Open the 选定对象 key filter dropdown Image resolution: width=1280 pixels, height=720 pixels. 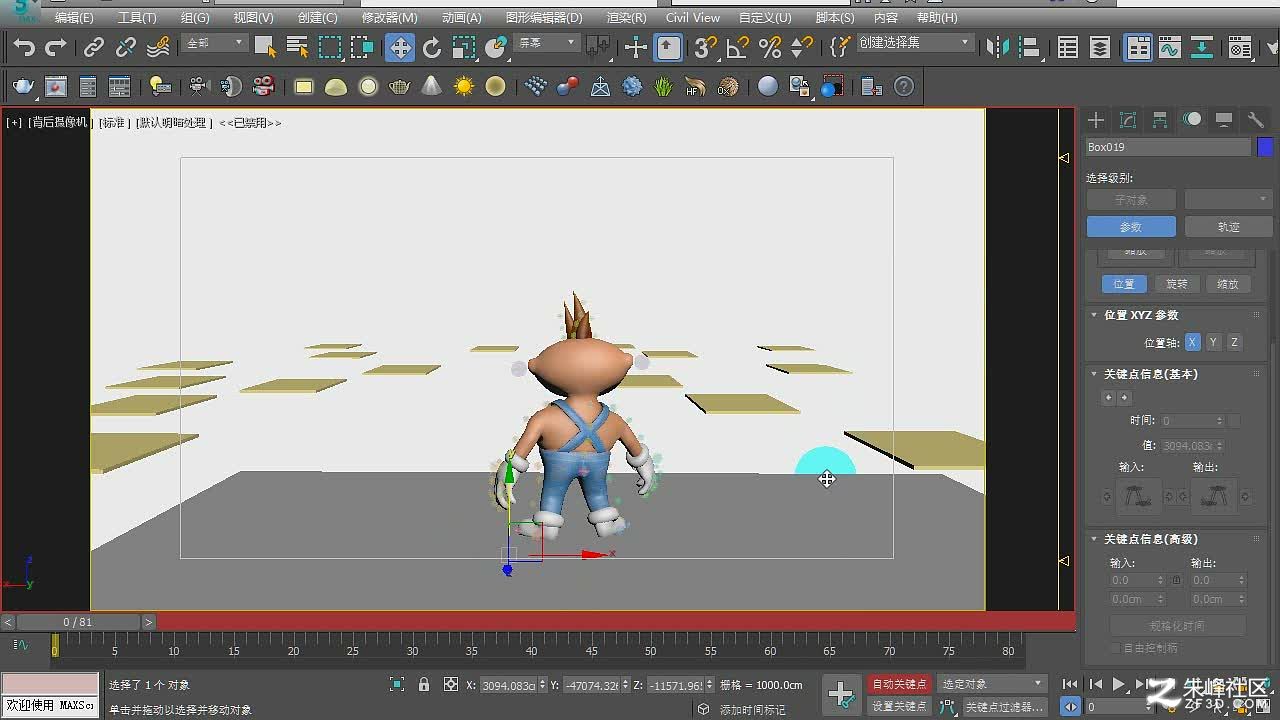(x=992, y=684)
